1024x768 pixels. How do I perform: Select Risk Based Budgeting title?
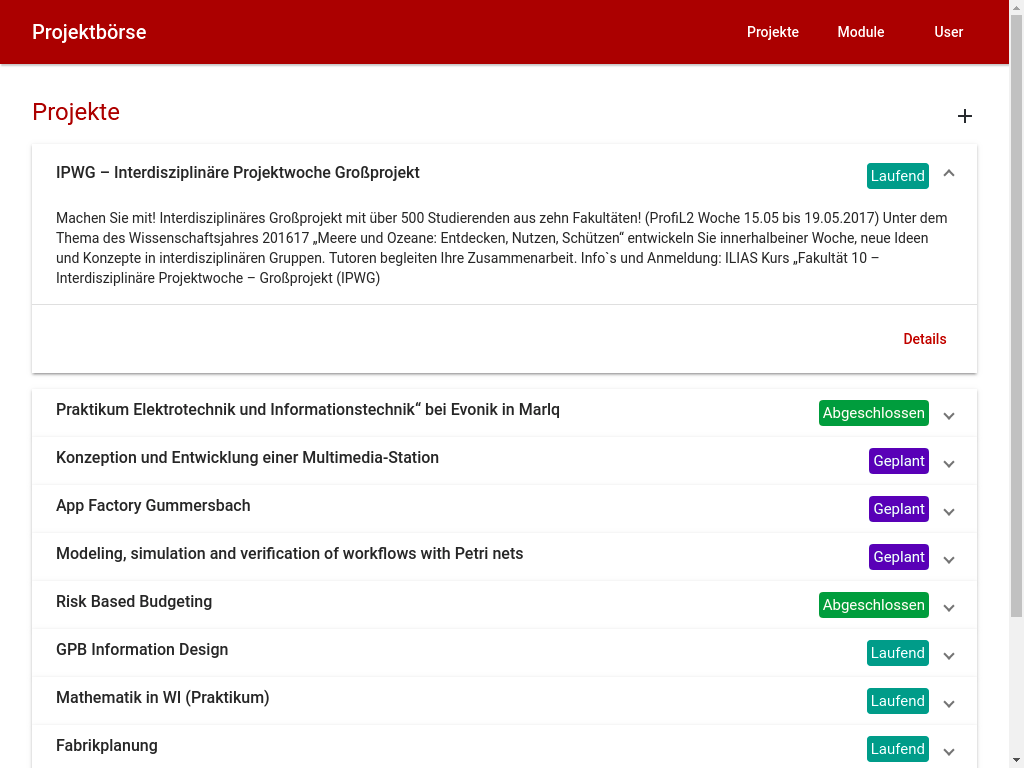pyautogui.click(x=134, y=601)
